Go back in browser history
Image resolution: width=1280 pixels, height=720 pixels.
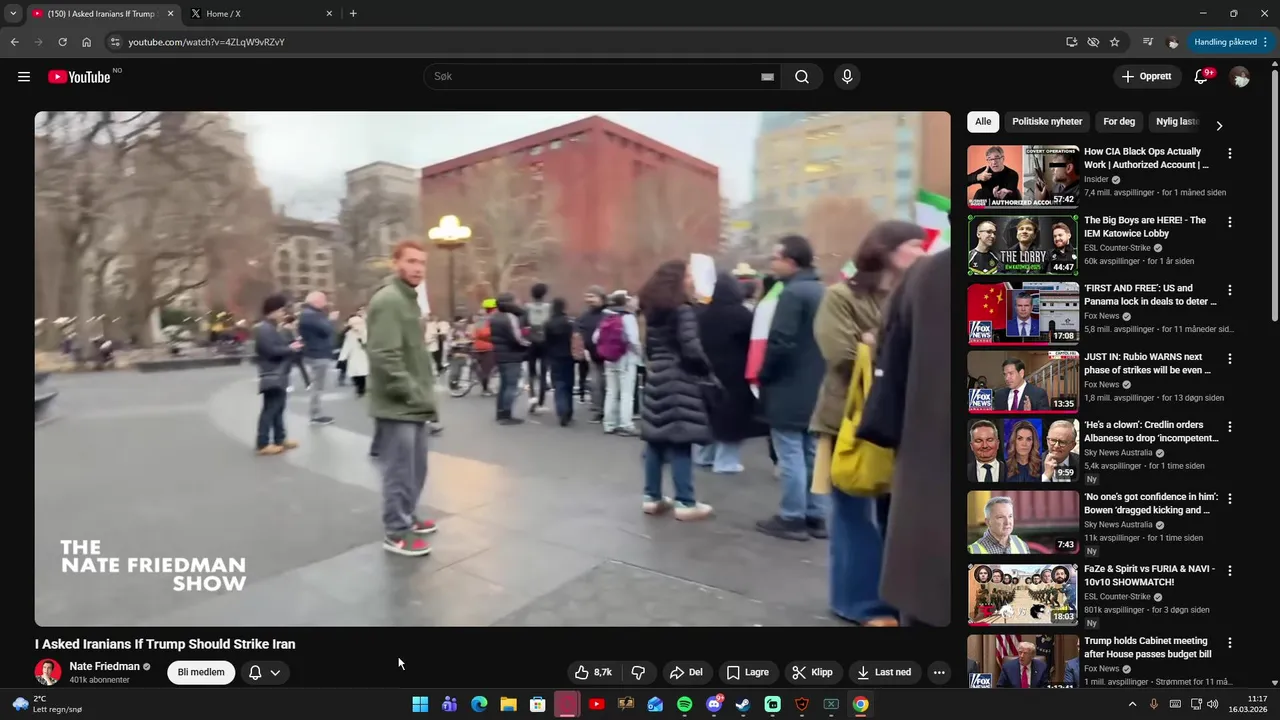[x=14, y=42]
